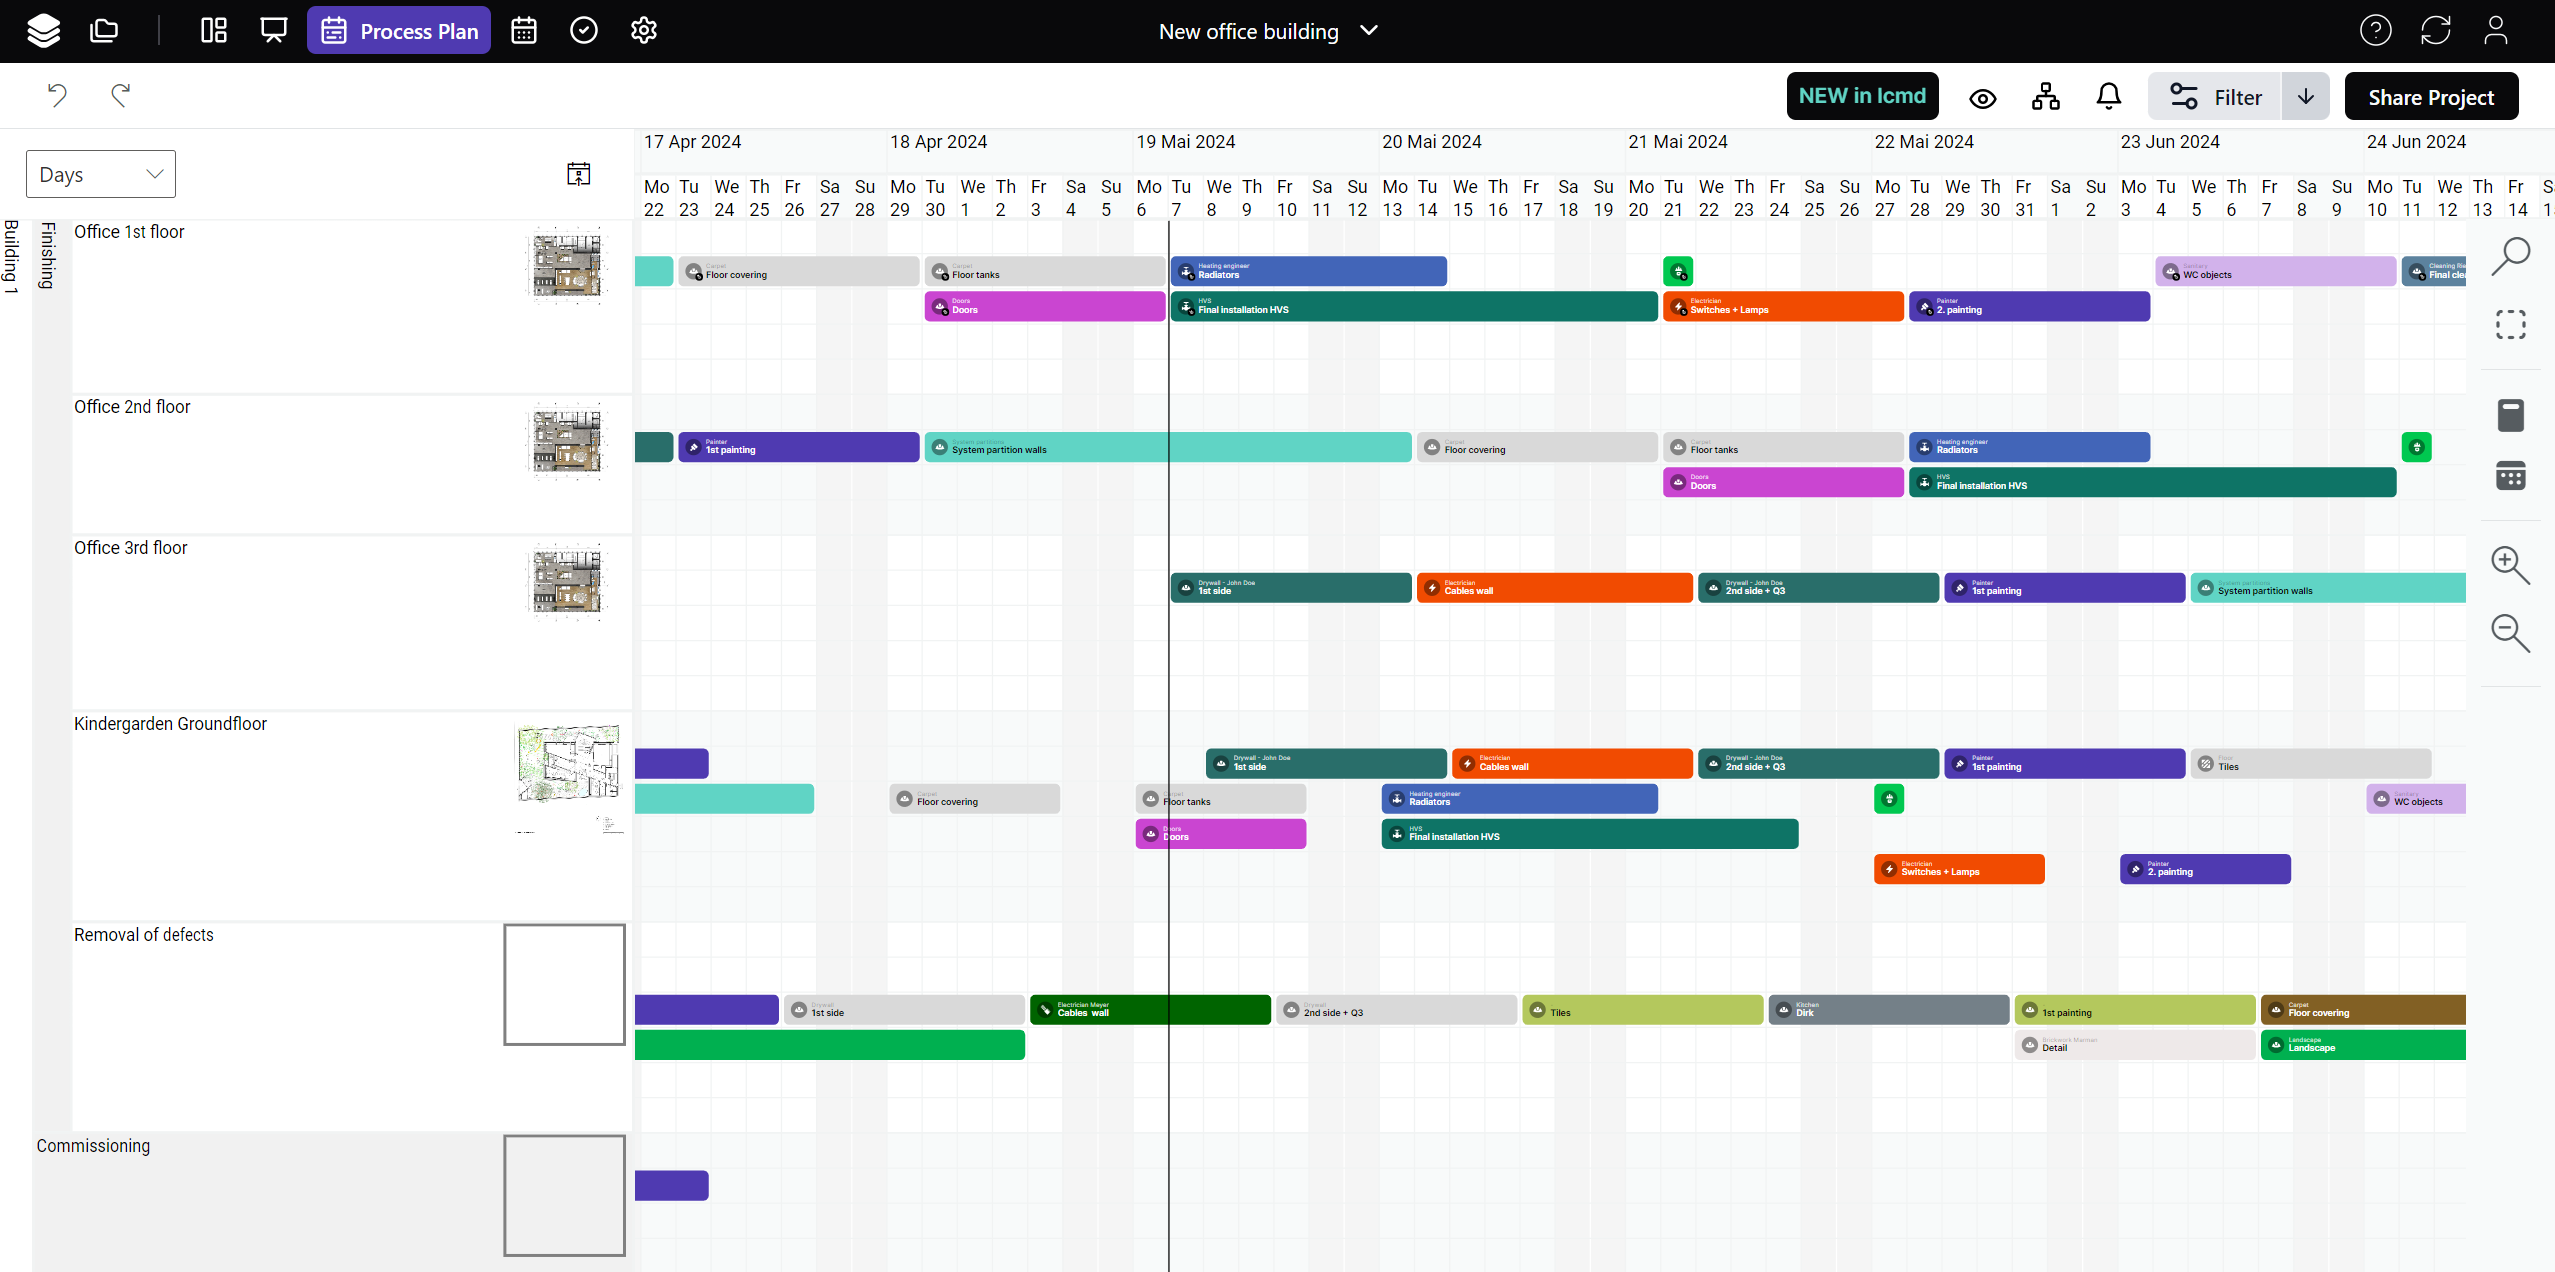This screenshot has height=1272, width=2555.
Task: Click the Filter button
Action: tap(2215, 97)
